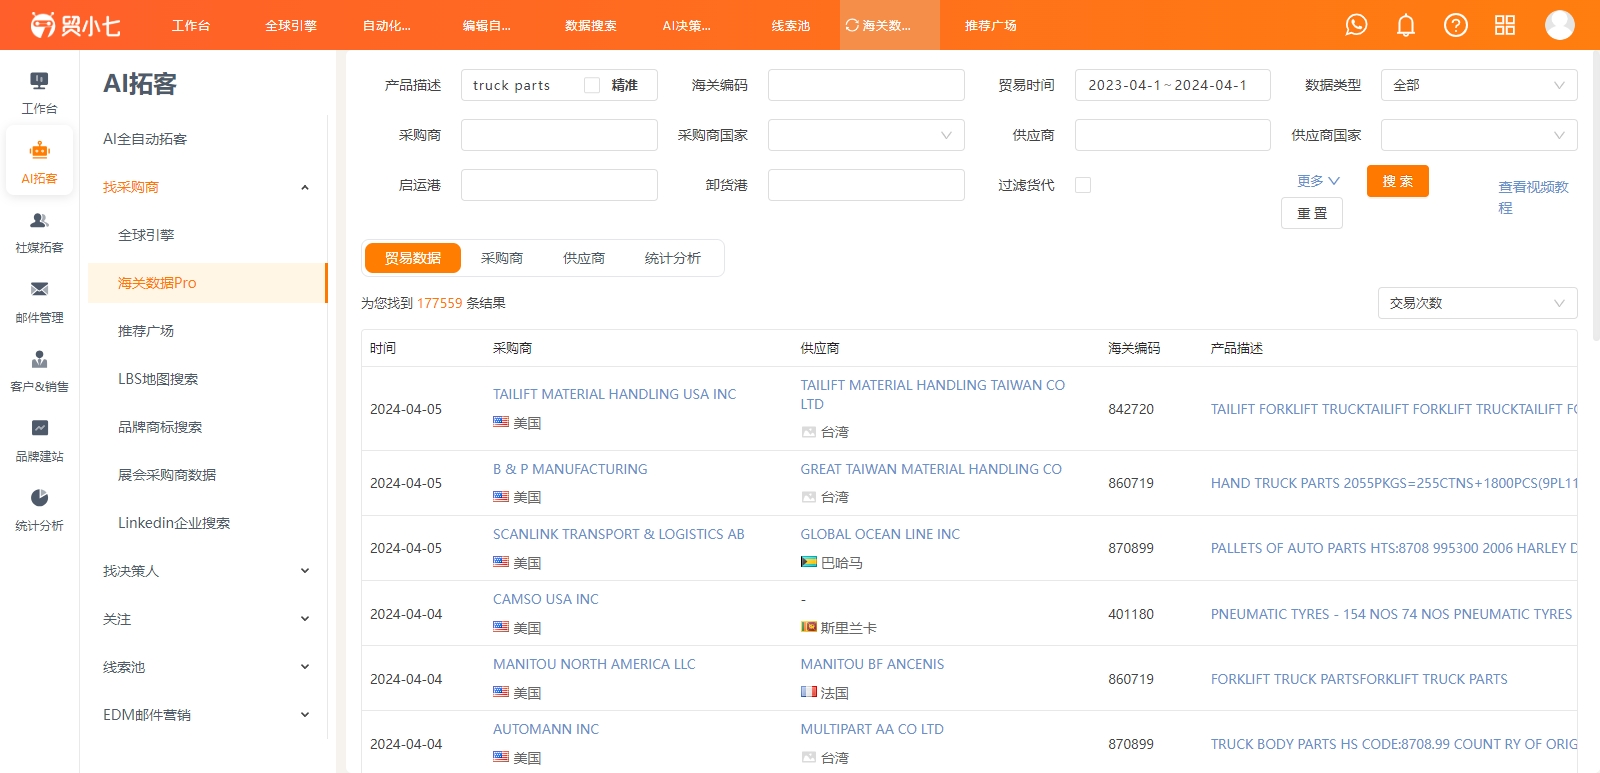The width and height of the screenshot is (1600, 773).
Task: Switch to the 采购商 tab
Action: 502,258
